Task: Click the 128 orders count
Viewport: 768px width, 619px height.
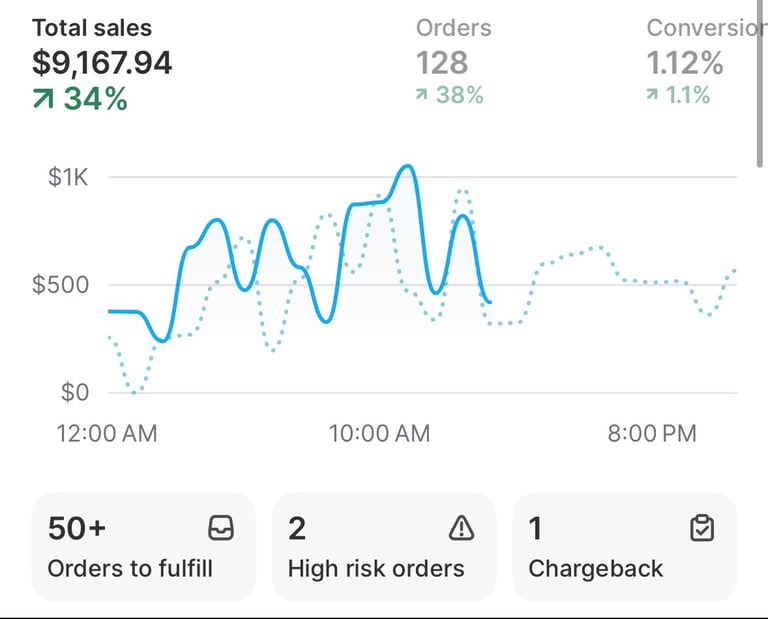Action: pyautogui.click(x=442, y=63)
